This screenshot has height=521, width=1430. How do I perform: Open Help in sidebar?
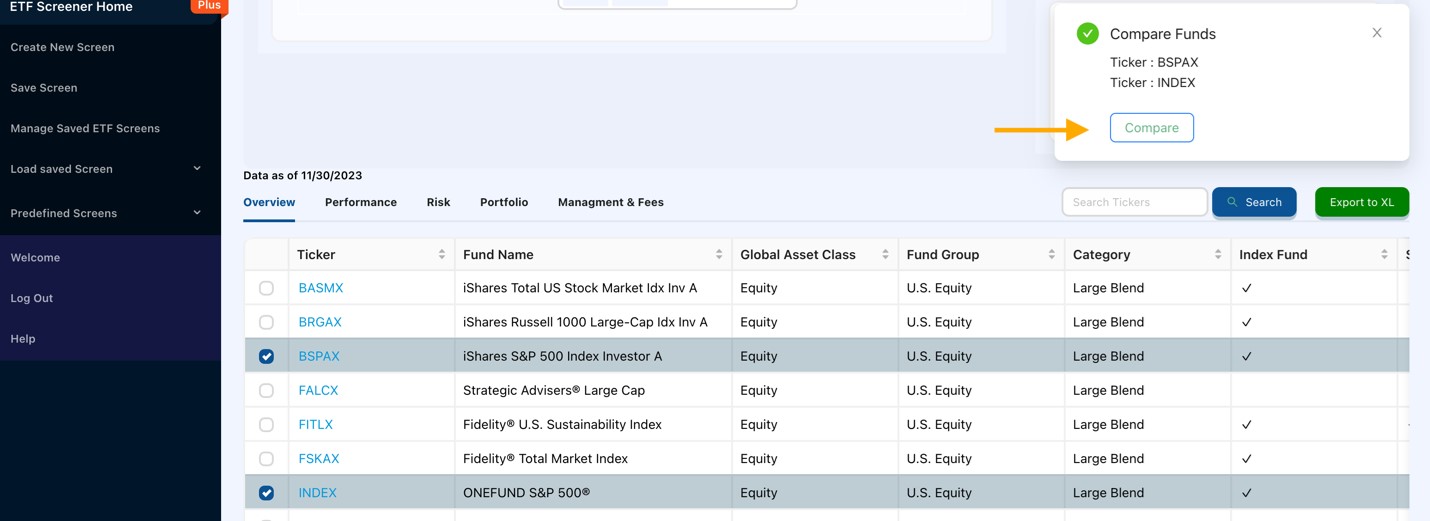[23, 339]
